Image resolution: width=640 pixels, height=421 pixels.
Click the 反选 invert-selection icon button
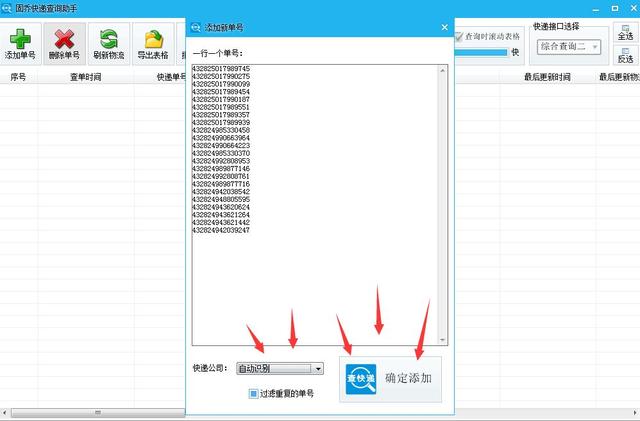625,56
